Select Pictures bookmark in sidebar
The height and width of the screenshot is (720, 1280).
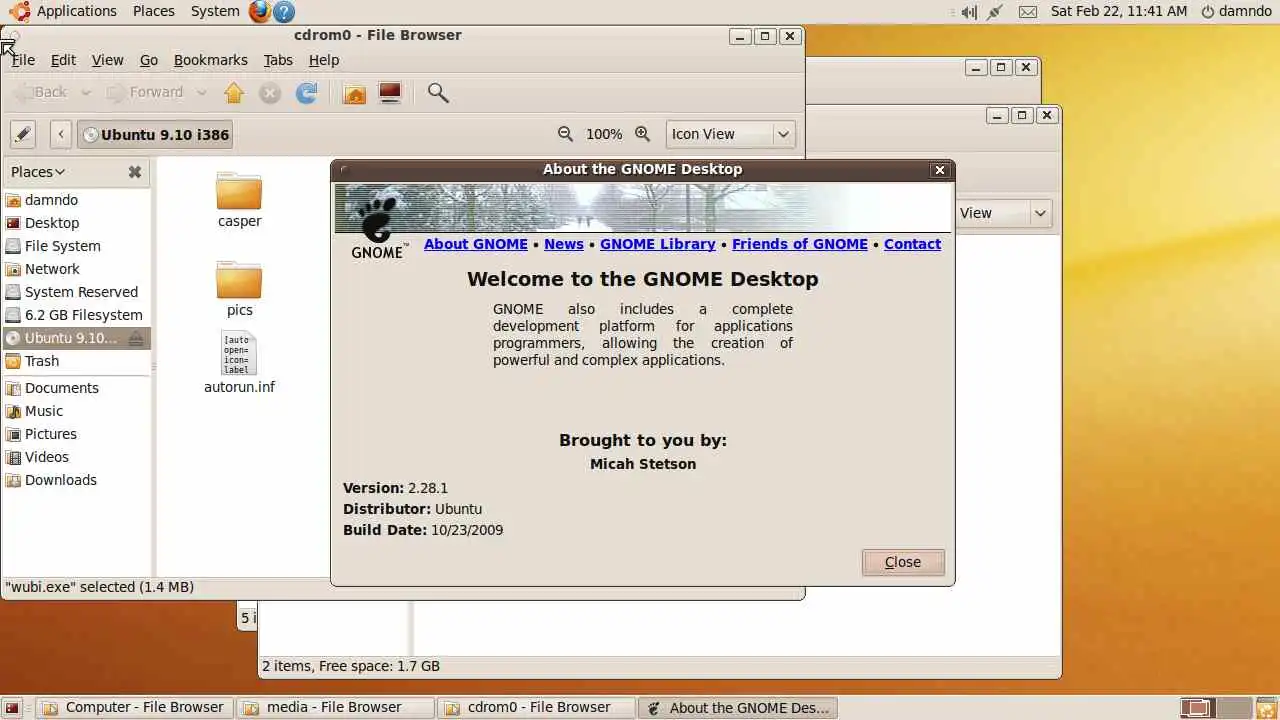point(76,434)
